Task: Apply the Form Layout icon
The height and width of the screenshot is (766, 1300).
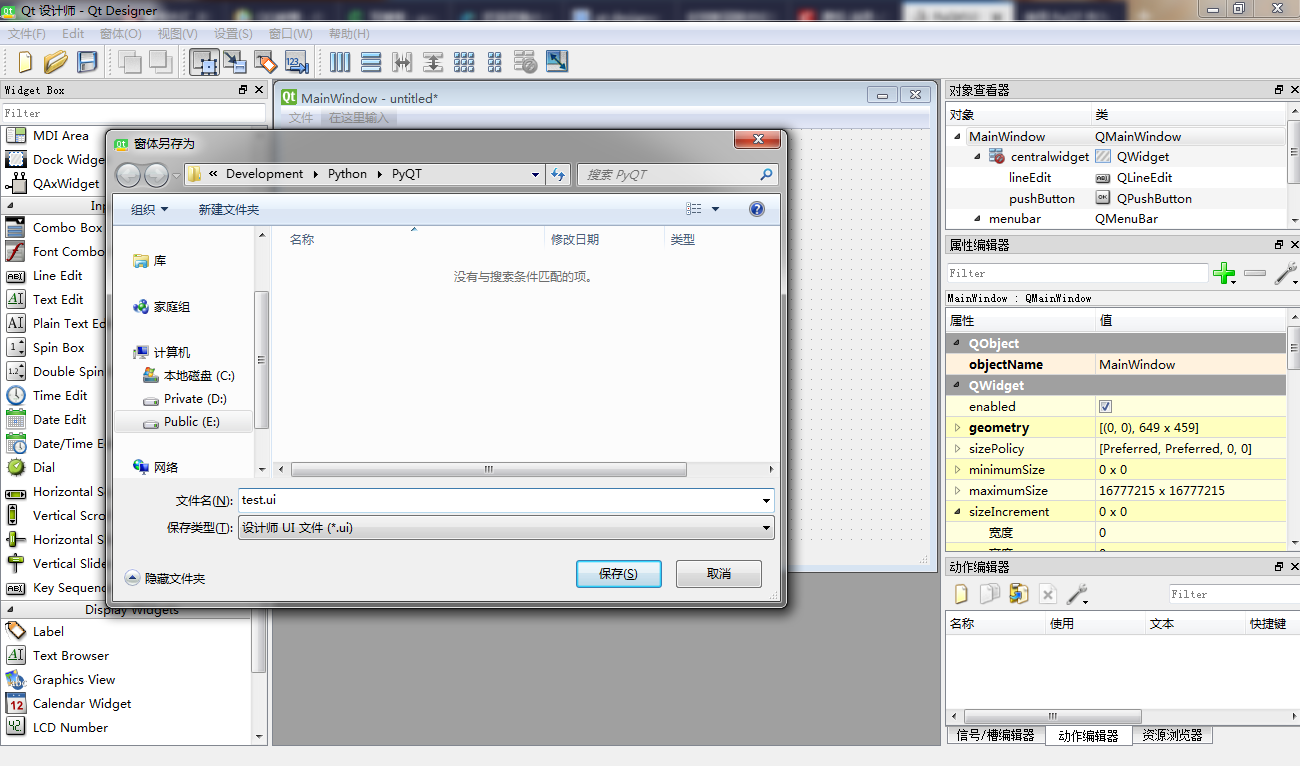Action: [x=495, y=62]
